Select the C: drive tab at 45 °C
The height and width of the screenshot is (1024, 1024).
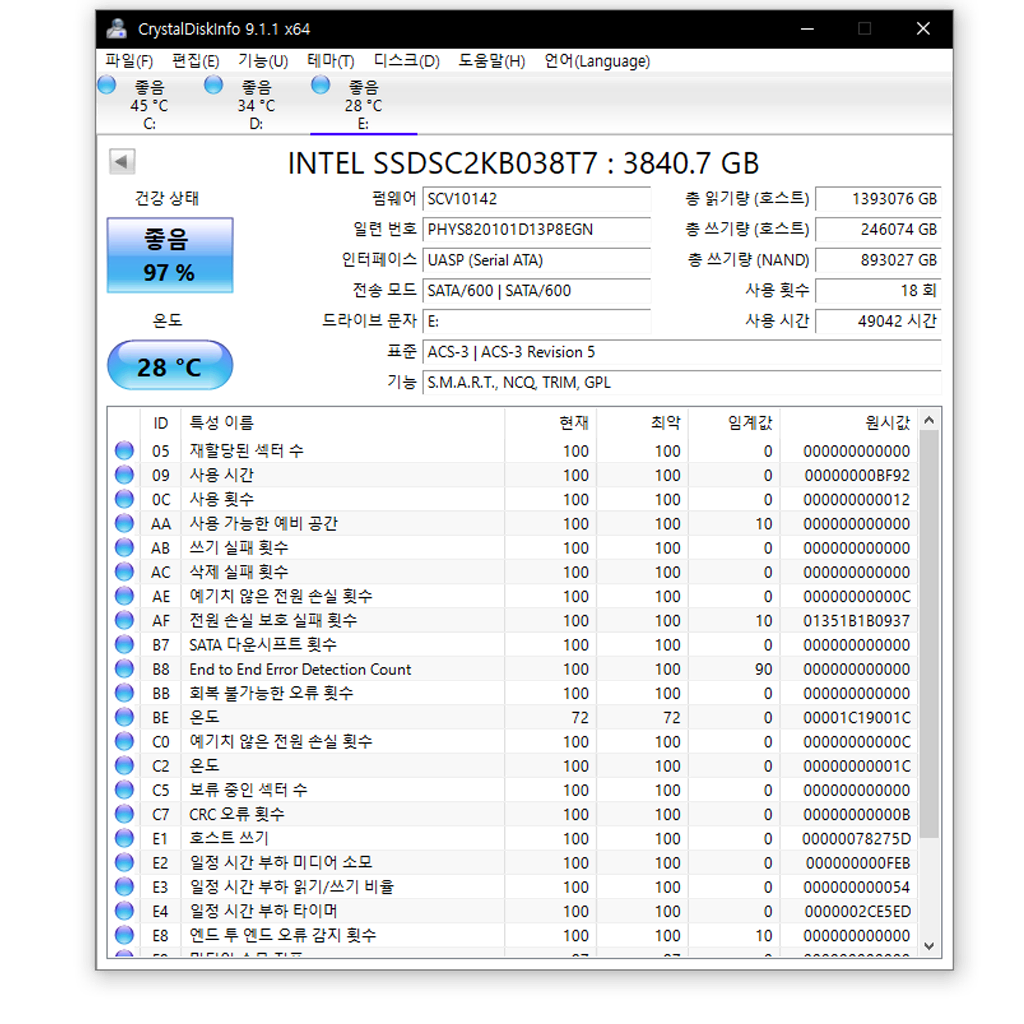(150, 104)
